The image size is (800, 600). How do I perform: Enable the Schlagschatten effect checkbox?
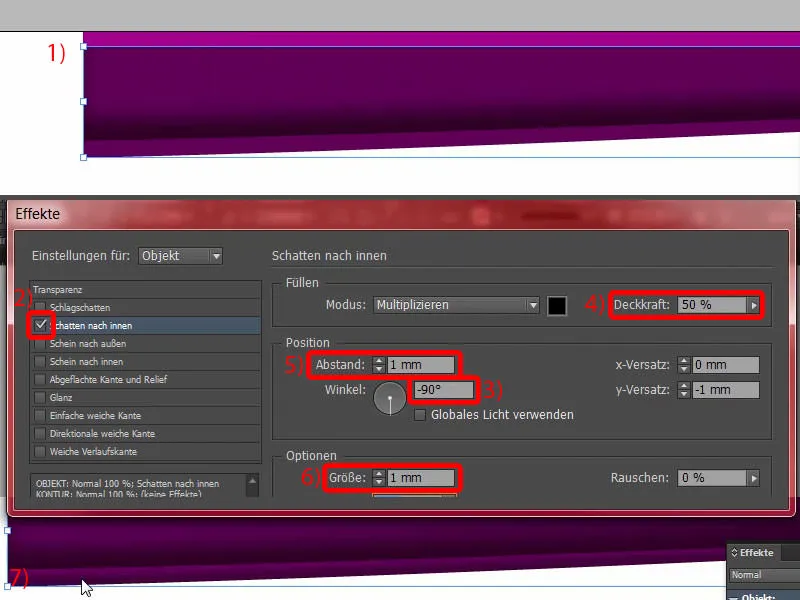[x=40, y=308]
